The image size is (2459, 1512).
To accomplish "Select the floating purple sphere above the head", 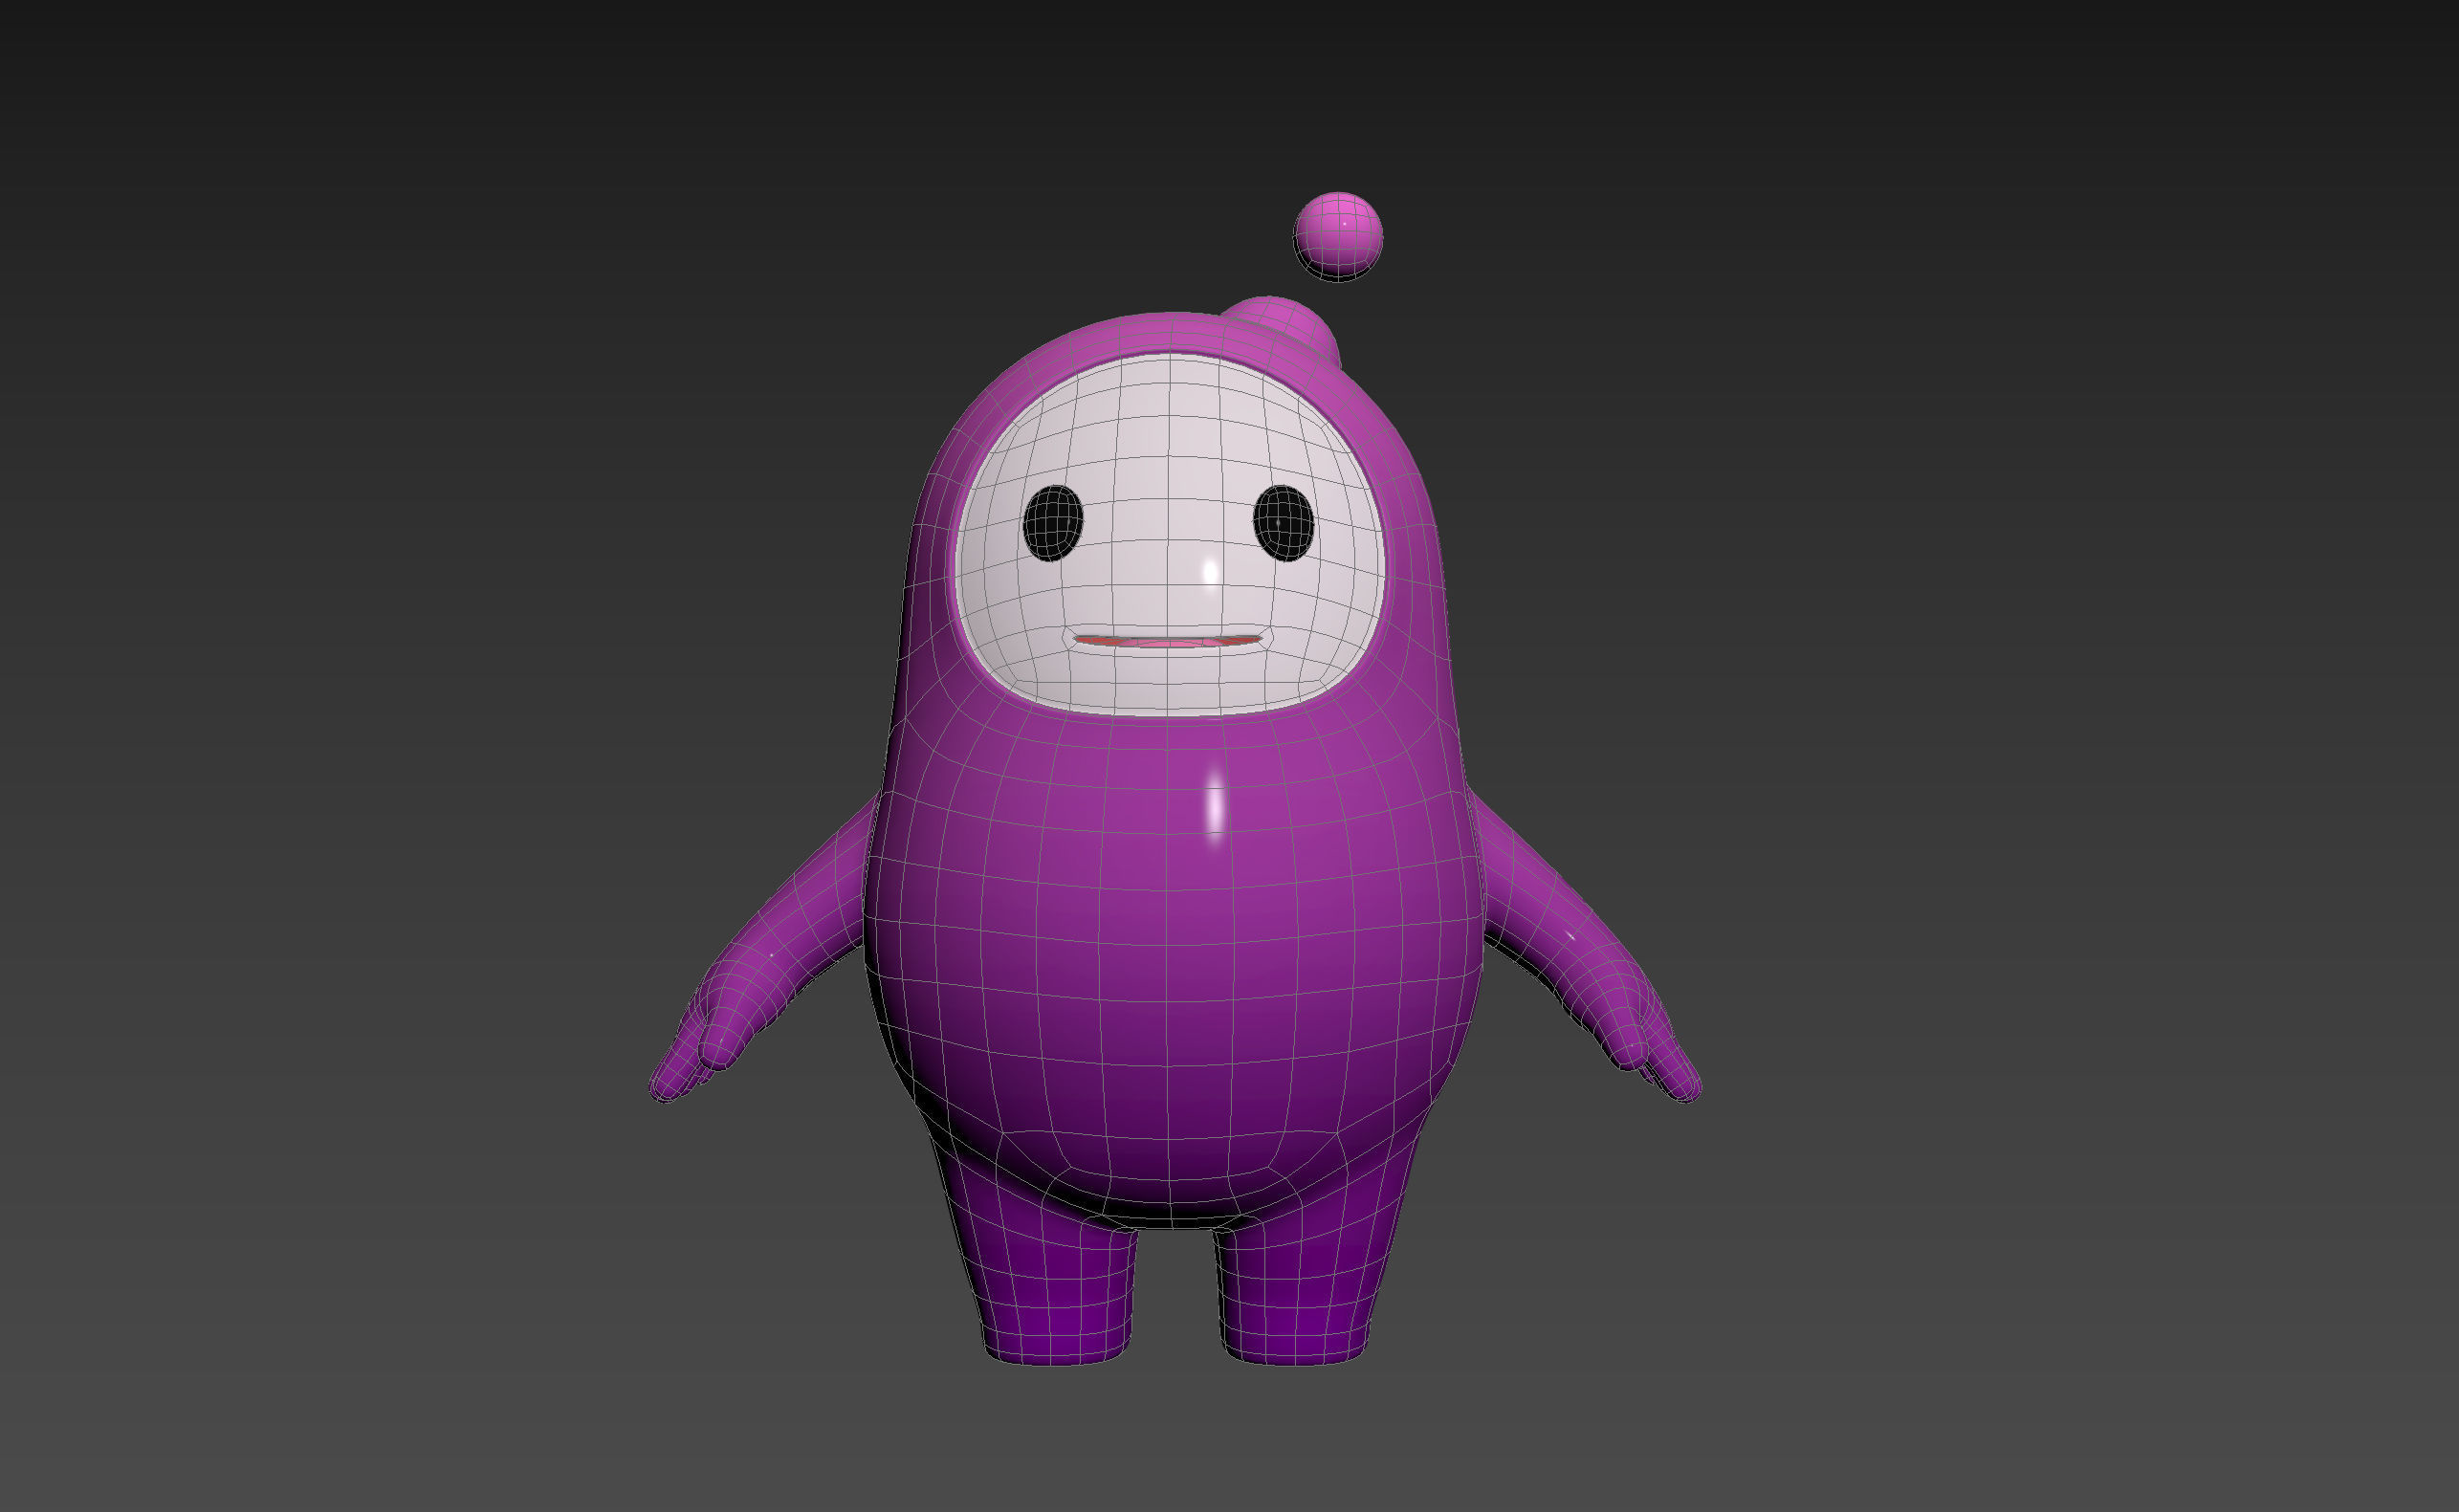I will tap(1338, 236).
